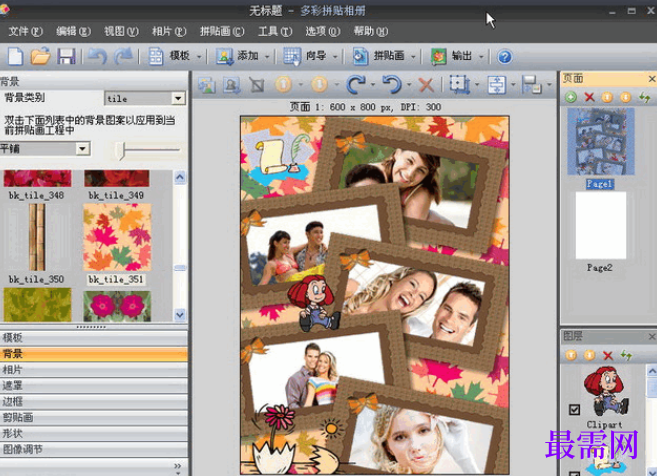Click green swap arrows in 页面 panel

tap(644, 98)
